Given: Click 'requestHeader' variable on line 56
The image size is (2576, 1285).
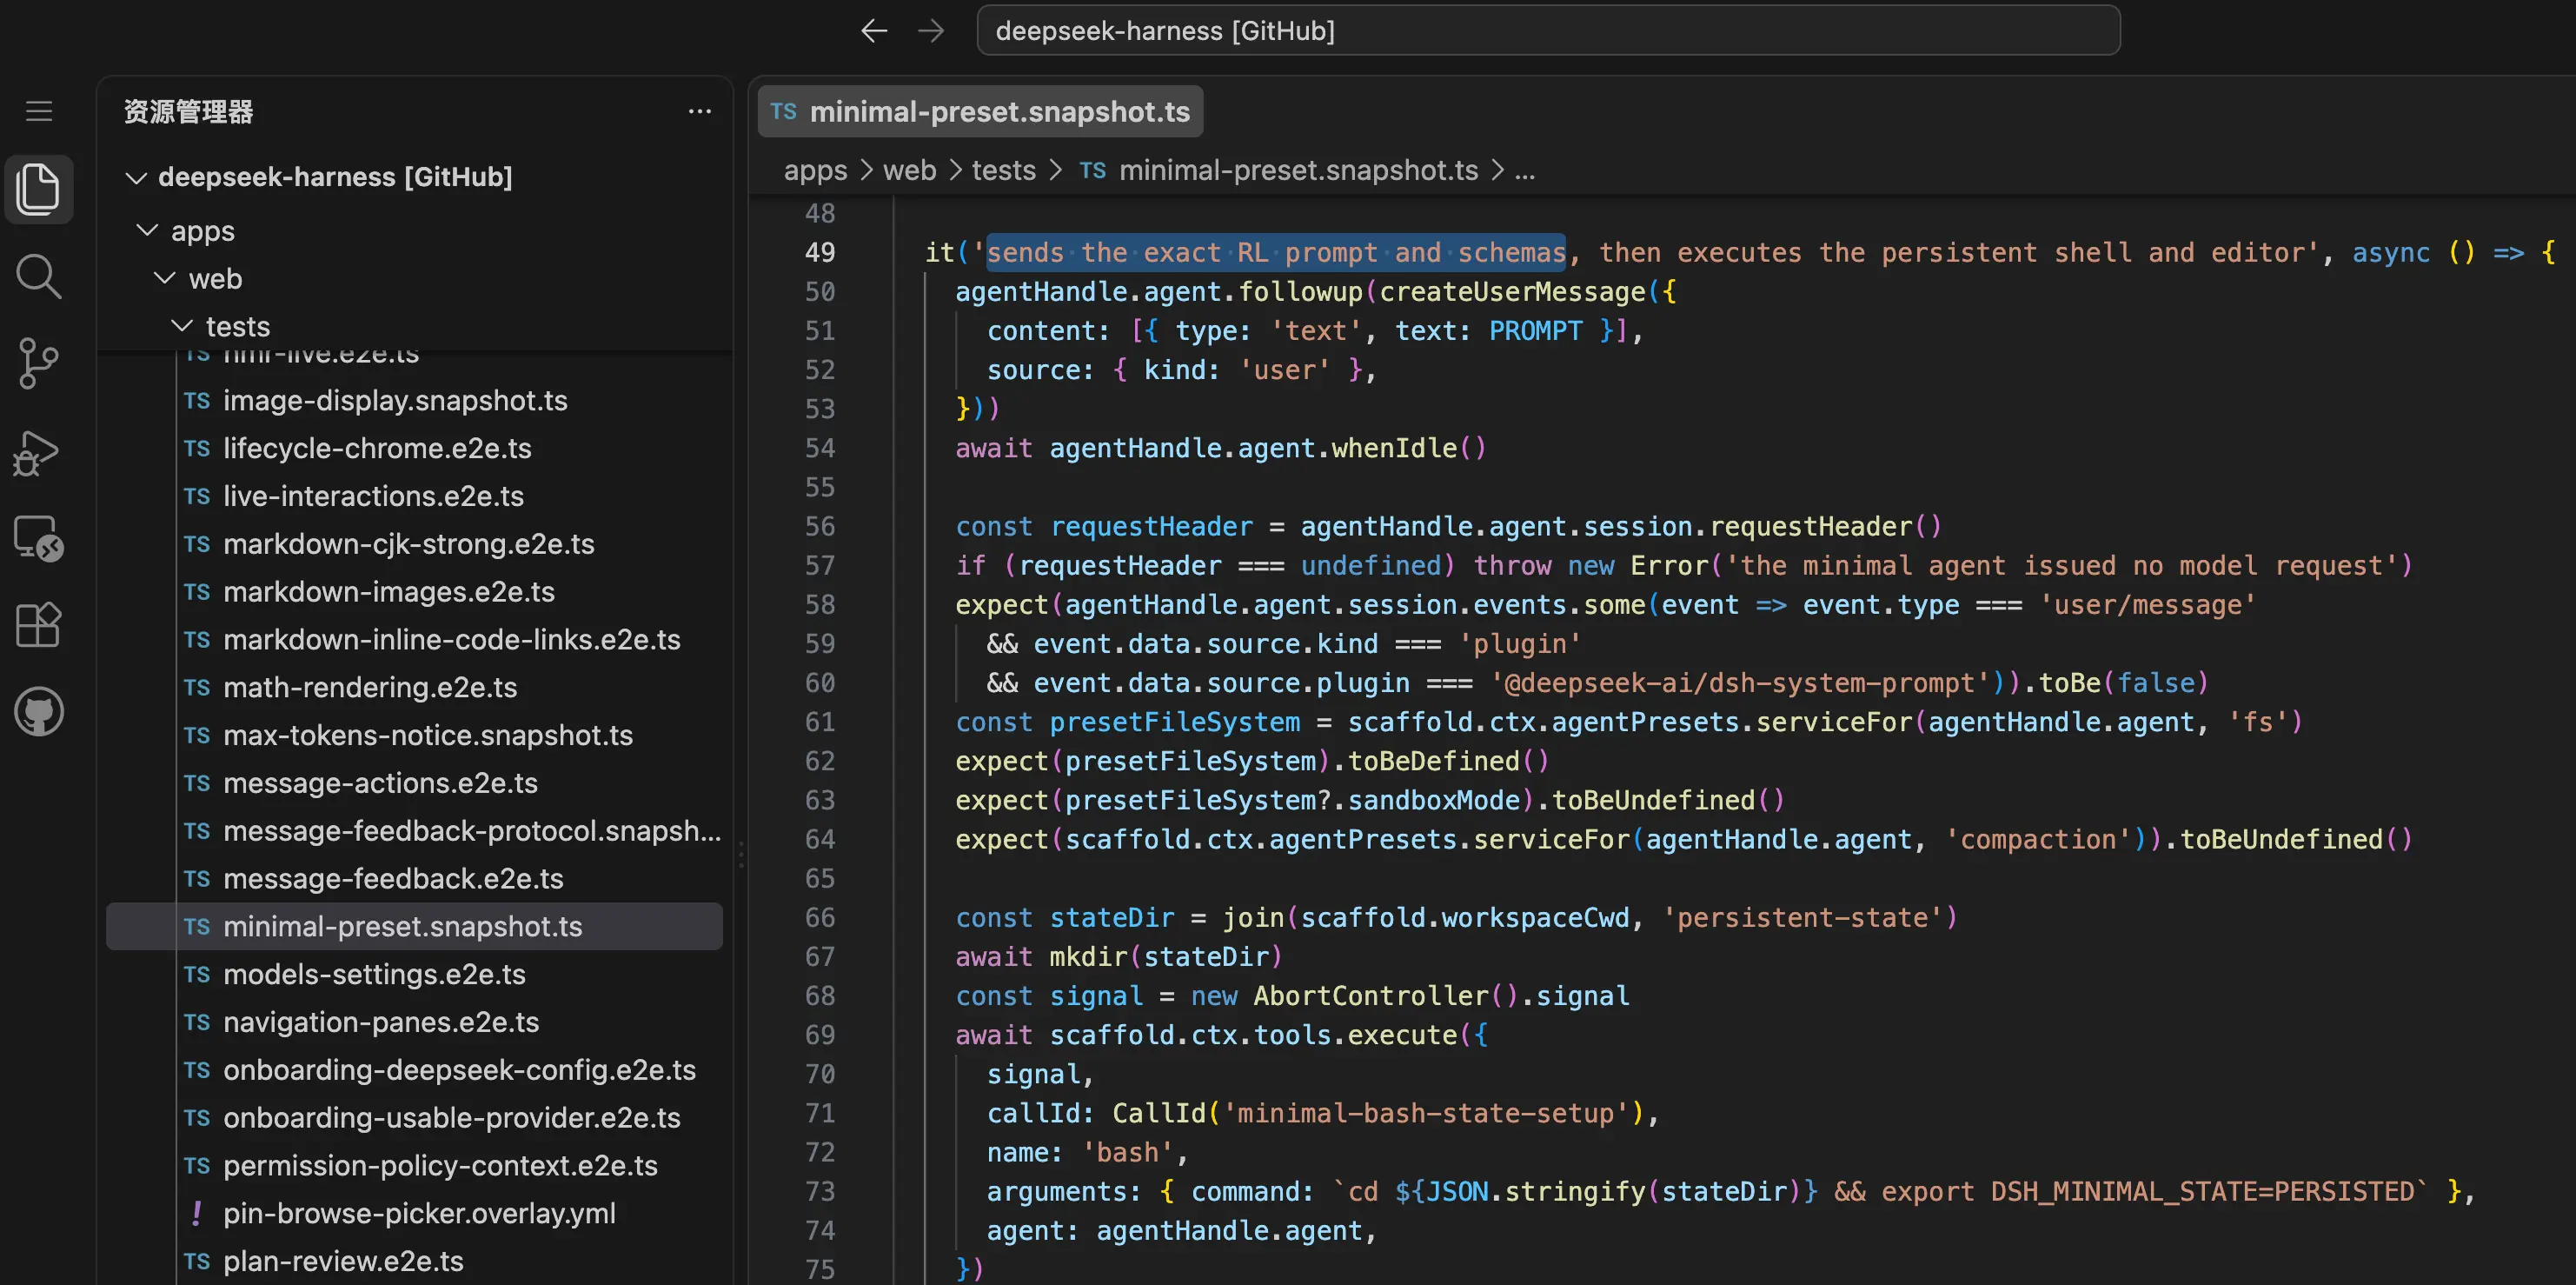Looking at the screenshot, I should 1151,527.
